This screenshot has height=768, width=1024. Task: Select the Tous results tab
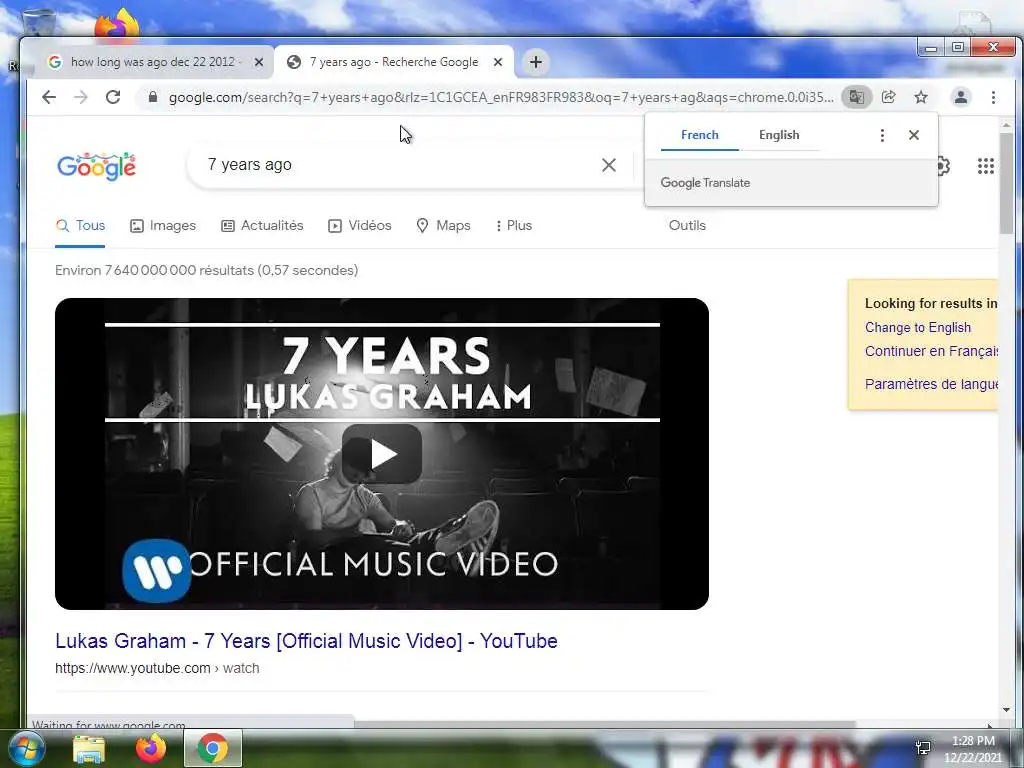tap(80, 226)
